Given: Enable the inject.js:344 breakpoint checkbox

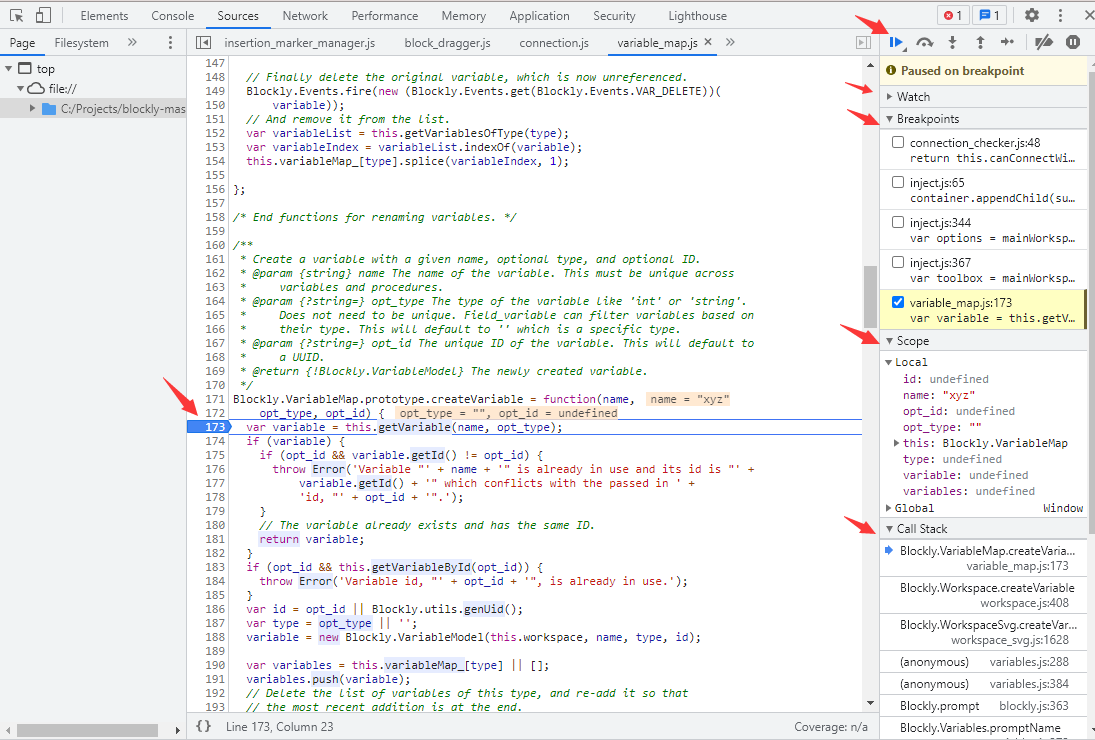Looking at the screenshot, I should click(897, 221).
